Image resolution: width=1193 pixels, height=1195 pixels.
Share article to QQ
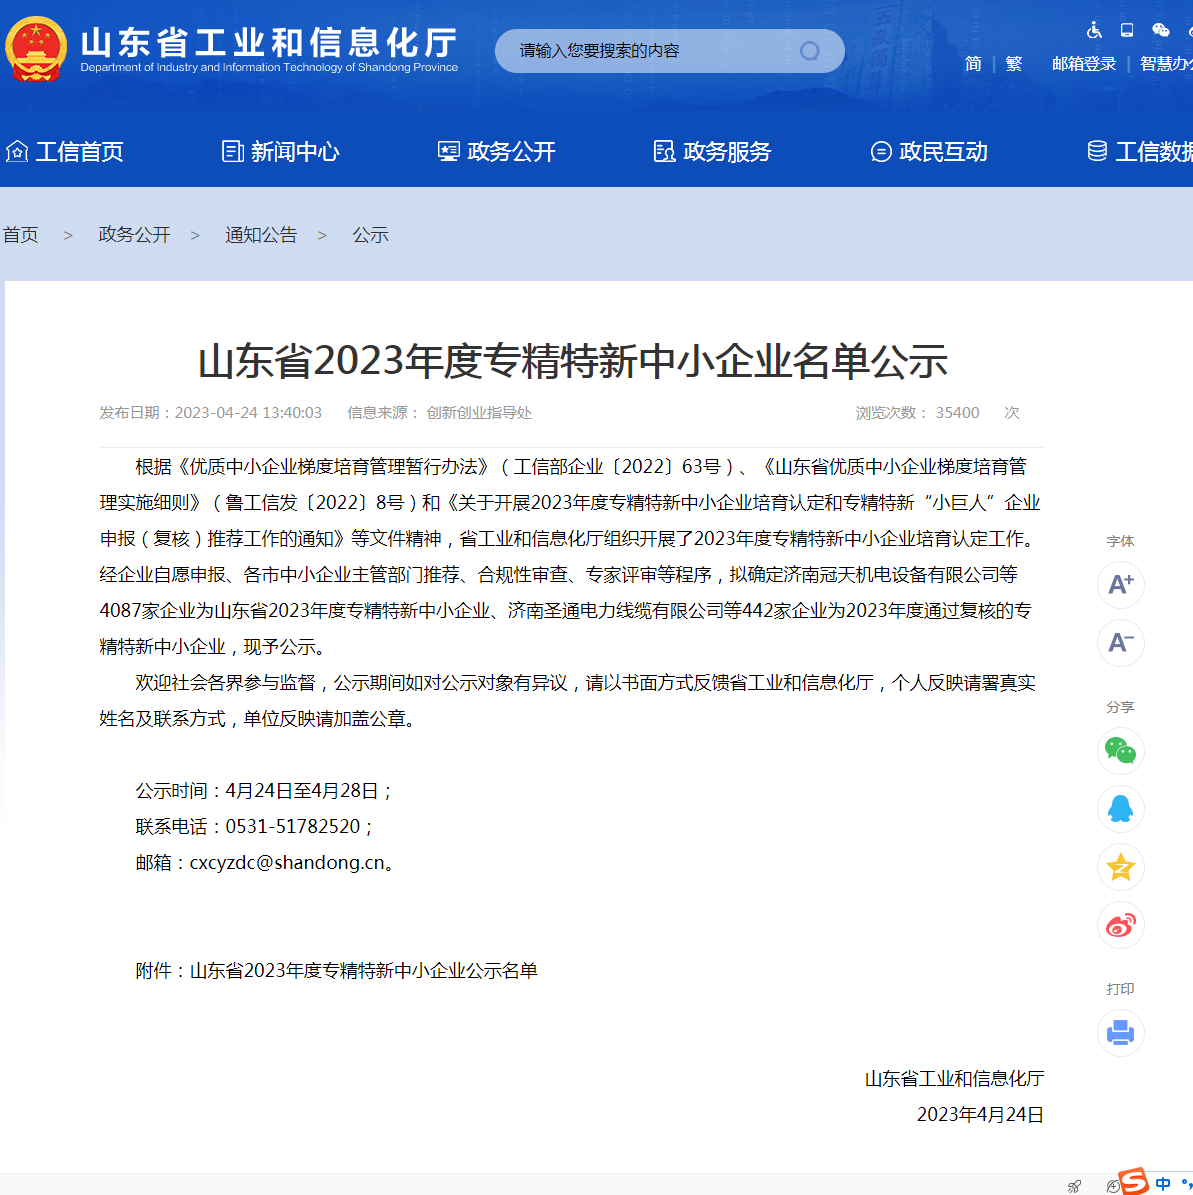point(1121,809)
